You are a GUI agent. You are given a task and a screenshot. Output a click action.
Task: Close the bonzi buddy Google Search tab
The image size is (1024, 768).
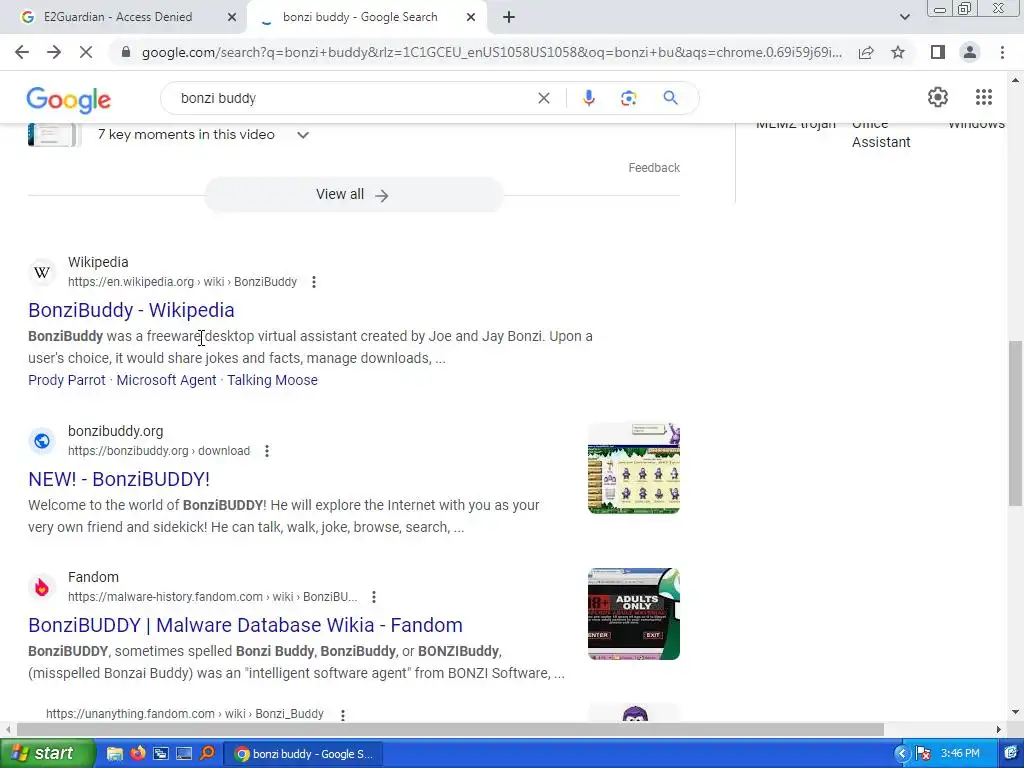click(x=471, y=17)
